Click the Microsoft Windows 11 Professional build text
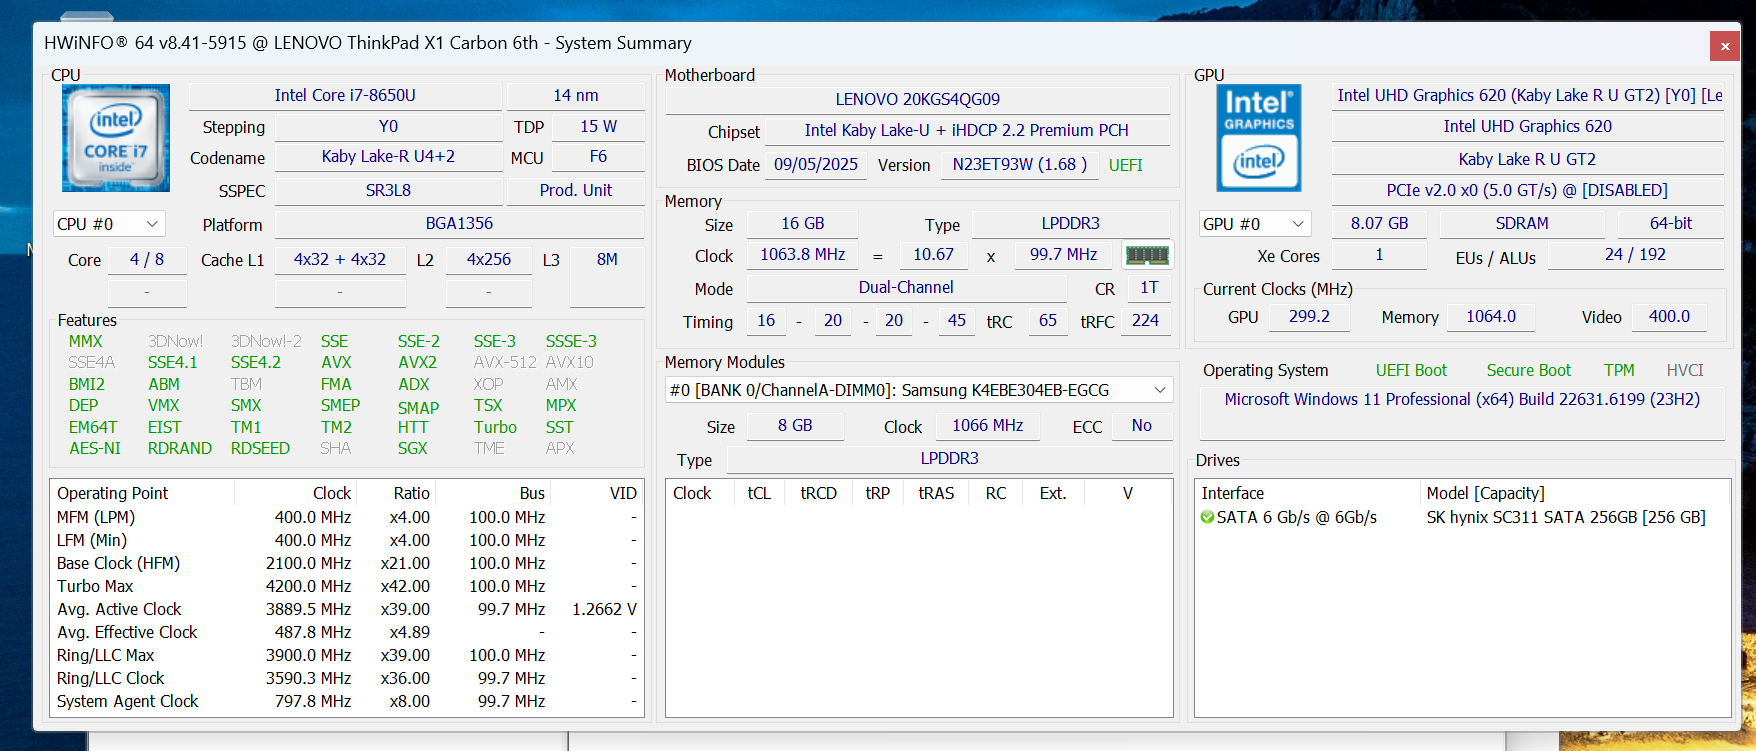Screen dimensions: 1756x751 1462,400
